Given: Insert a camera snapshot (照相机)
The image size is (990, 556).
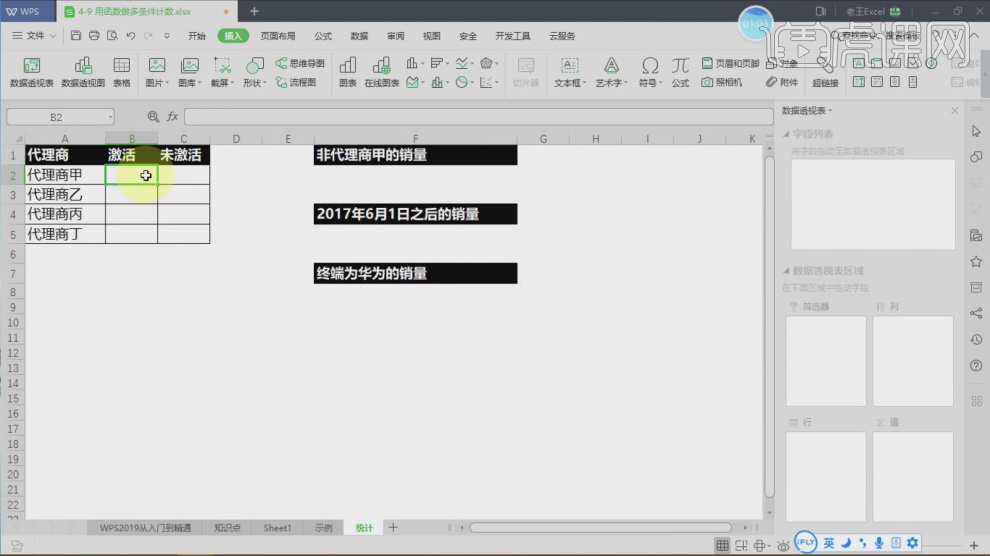Looking at the screenshot, I should 722,82.
